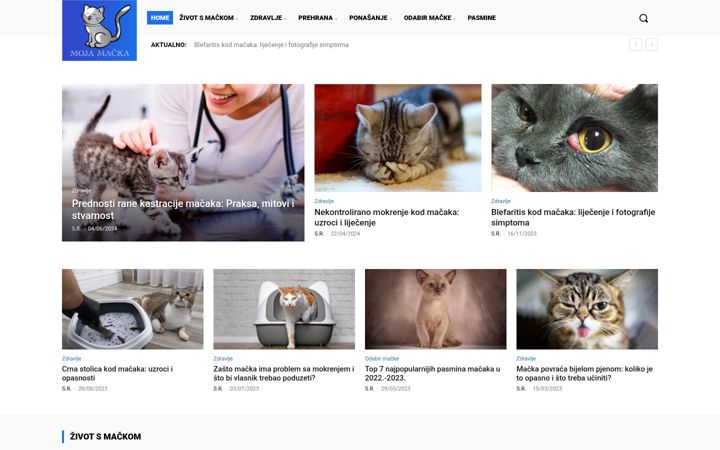The width and height of the screenshot is (720, 450).
Task: Click the AKTUALNO ticker label
Action: [x=169, y=45]
